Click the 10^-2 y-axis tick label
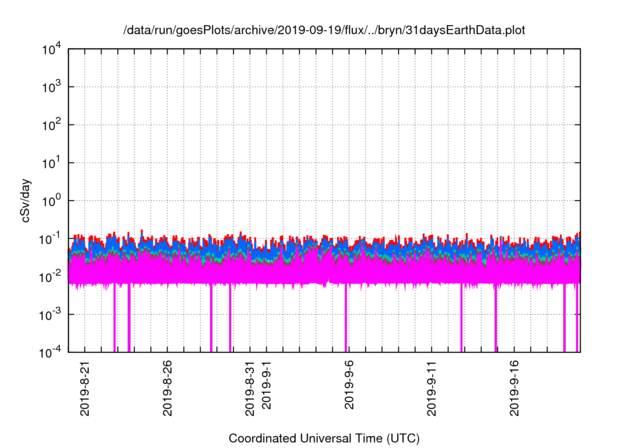Image resolution: width=640 pixels, height=448 pixels. 50,277
